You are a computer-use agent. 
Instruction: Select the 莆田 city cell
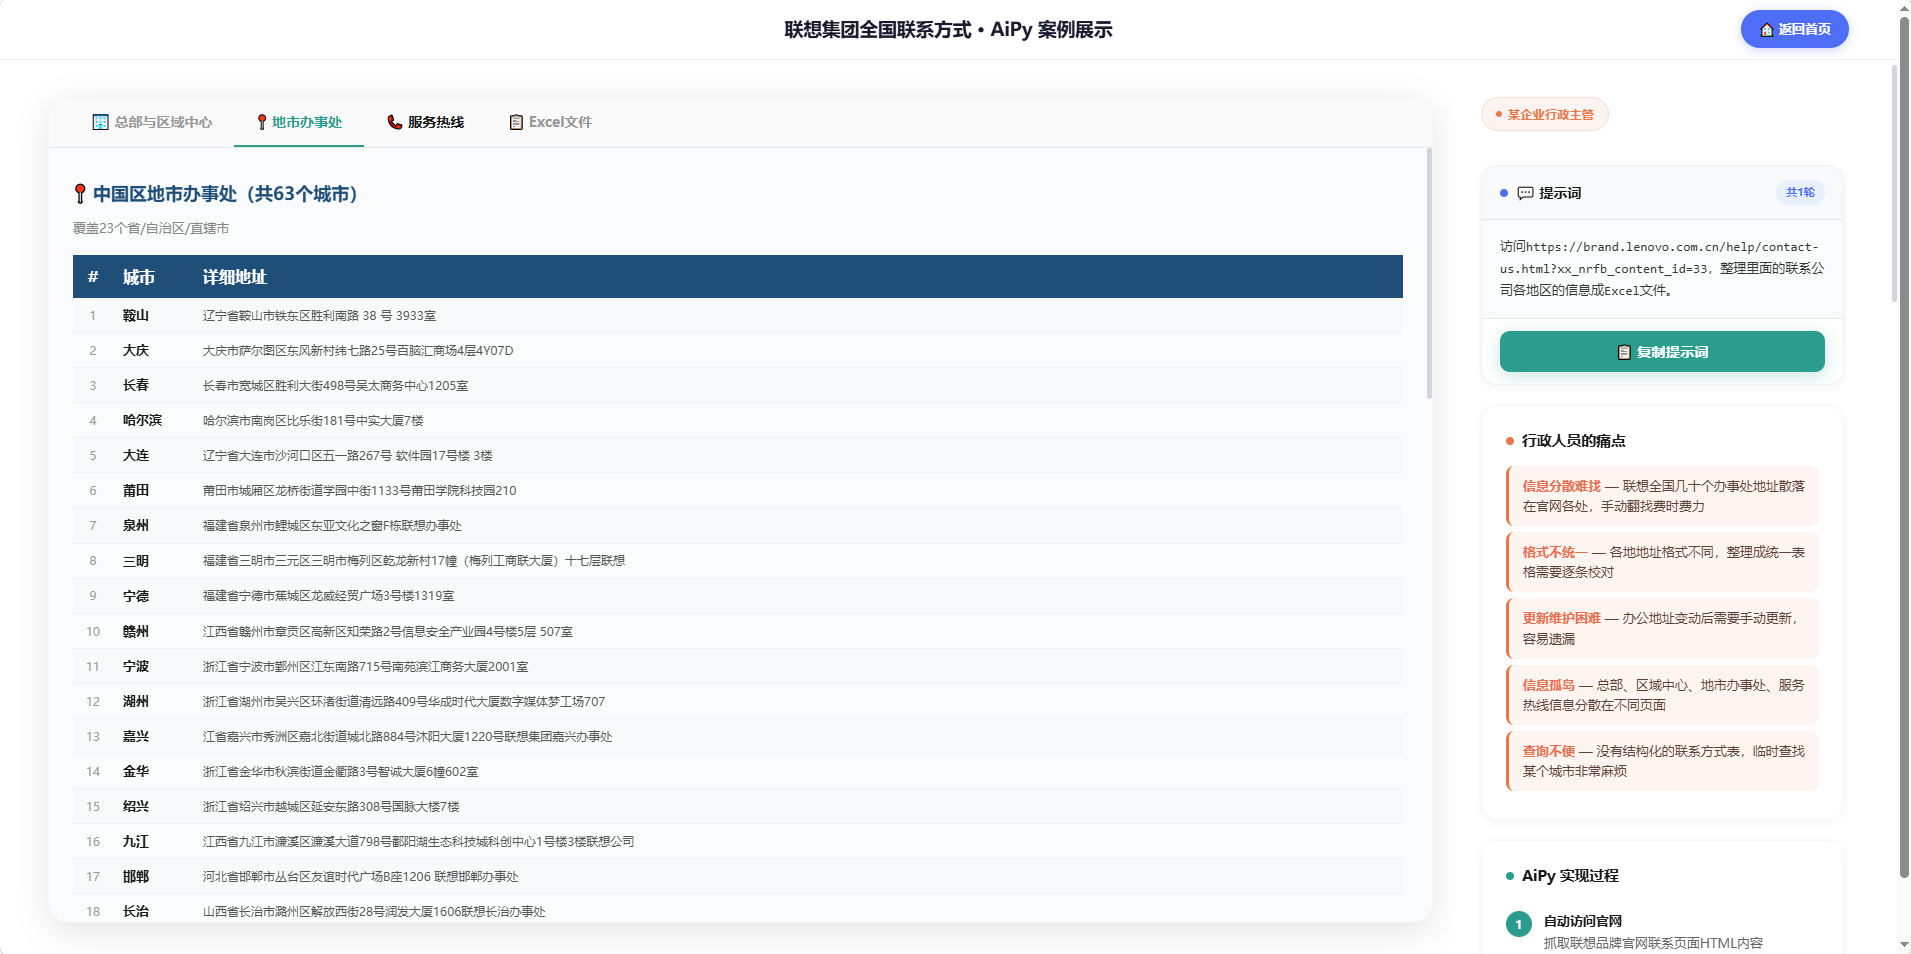pos(136,490)
